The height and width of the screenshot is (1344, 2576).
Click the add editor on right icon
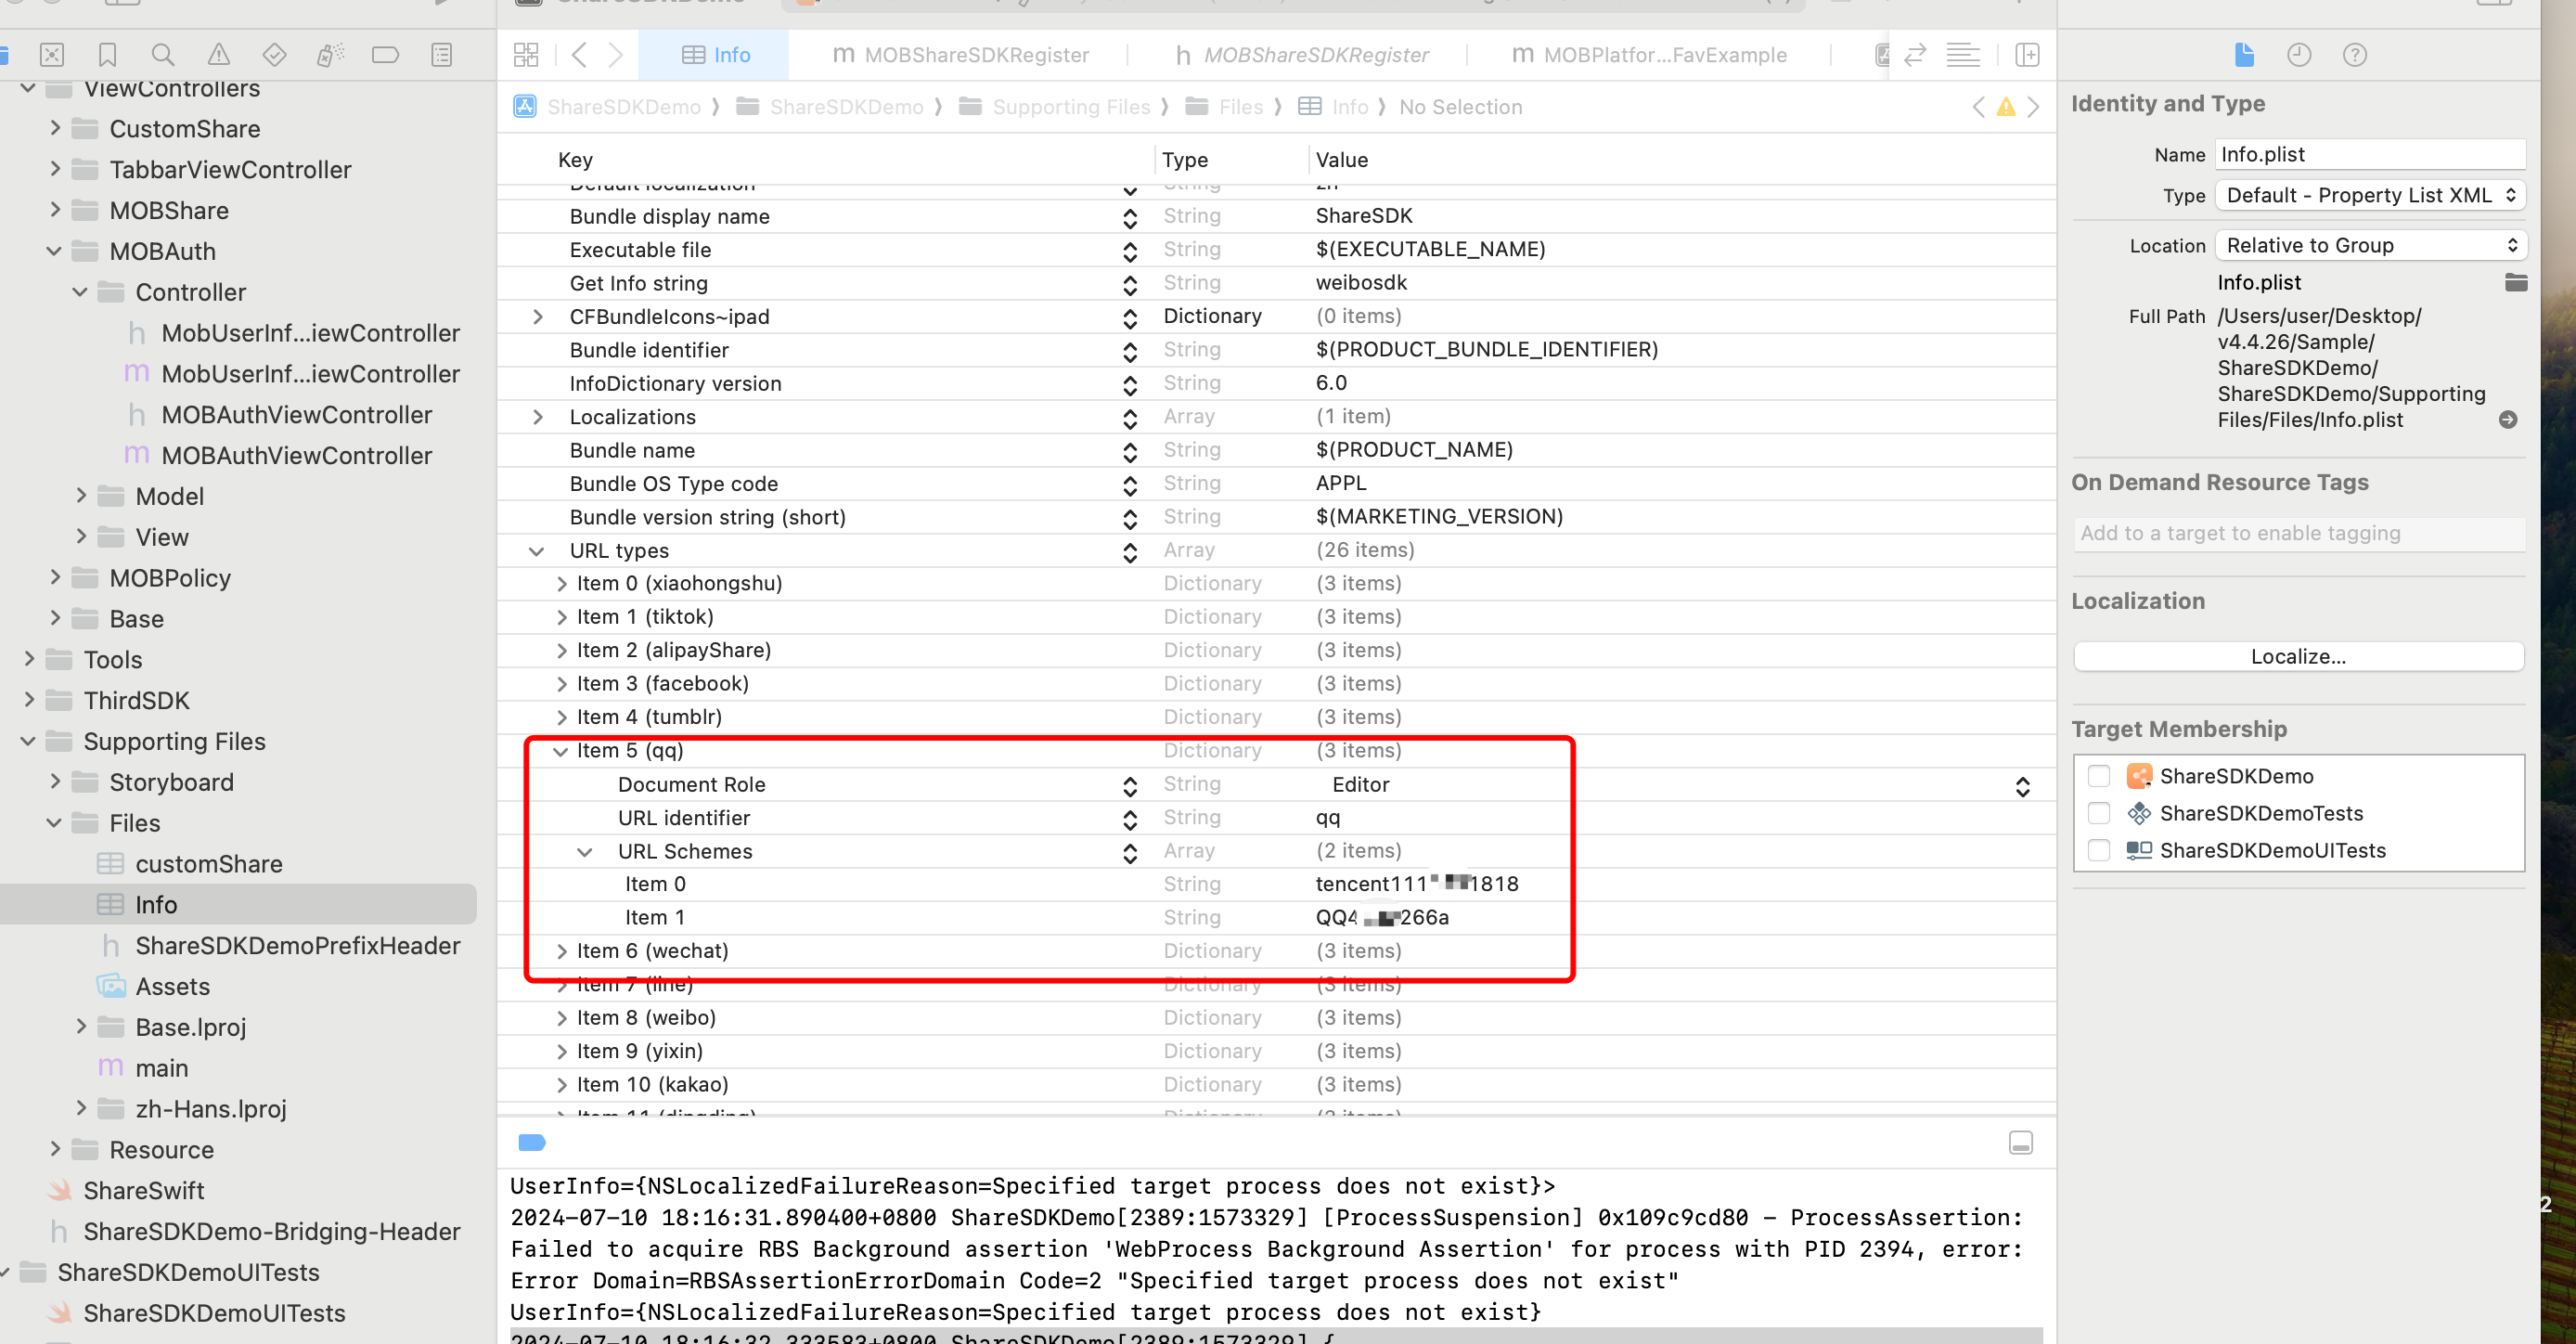pos(2027,55)
